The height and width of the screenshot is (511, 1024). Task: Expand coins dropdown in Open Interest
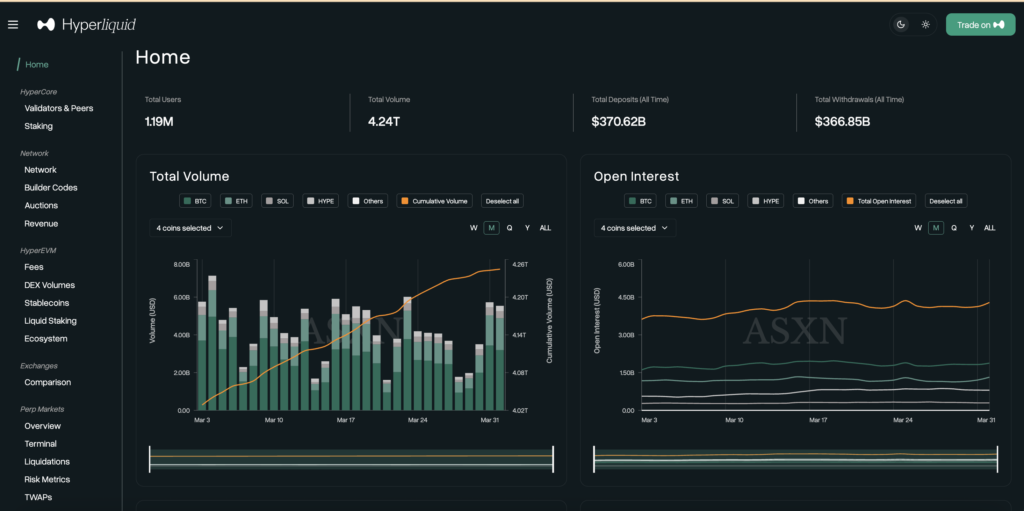pos(635,228)
